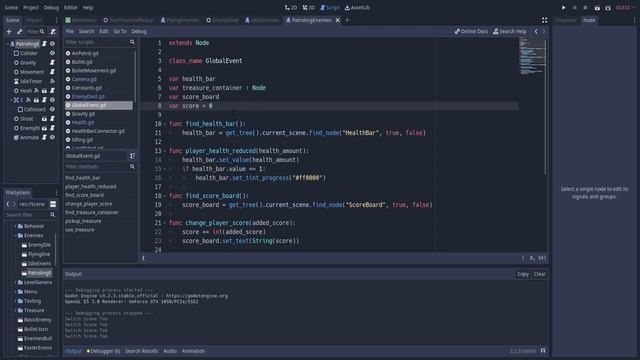Screen dimensions: 640x360
Task: Open the Help menu
Action: pos(88,7)
